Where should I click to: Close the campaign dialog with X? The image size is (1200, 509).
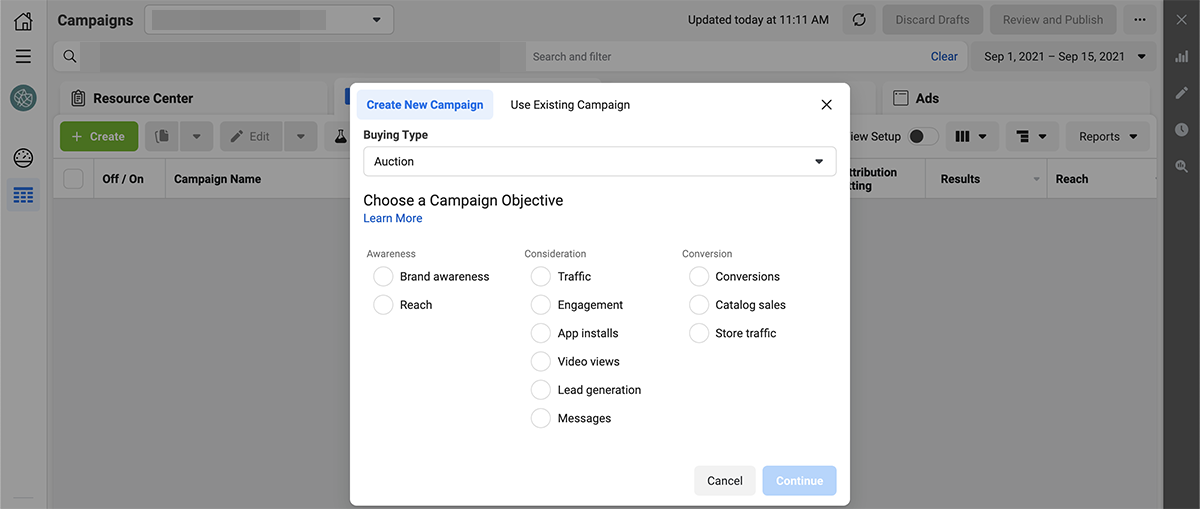click(826, 105)
